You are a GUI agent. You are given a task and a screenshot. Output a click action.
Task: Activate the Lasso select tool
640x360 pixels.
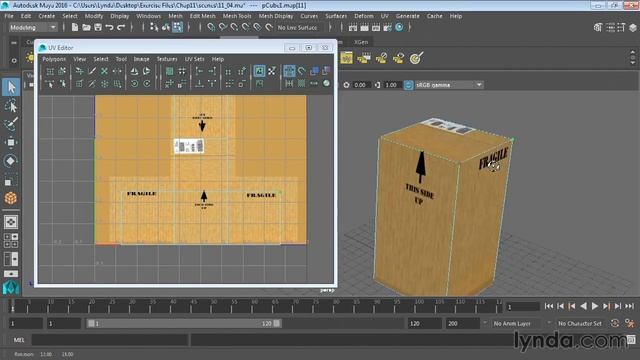(11, 106)
